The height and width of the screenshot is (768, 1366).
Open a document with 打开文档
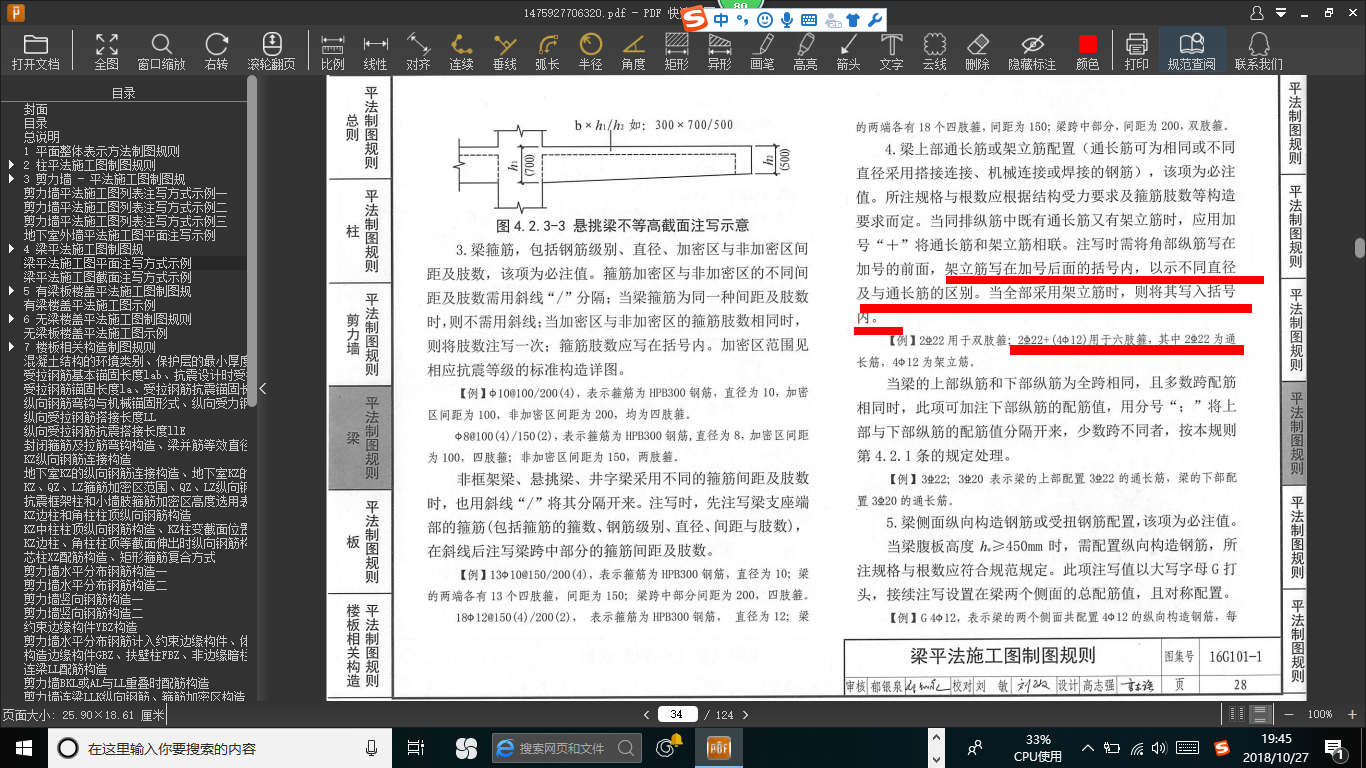tap(36, 52)
